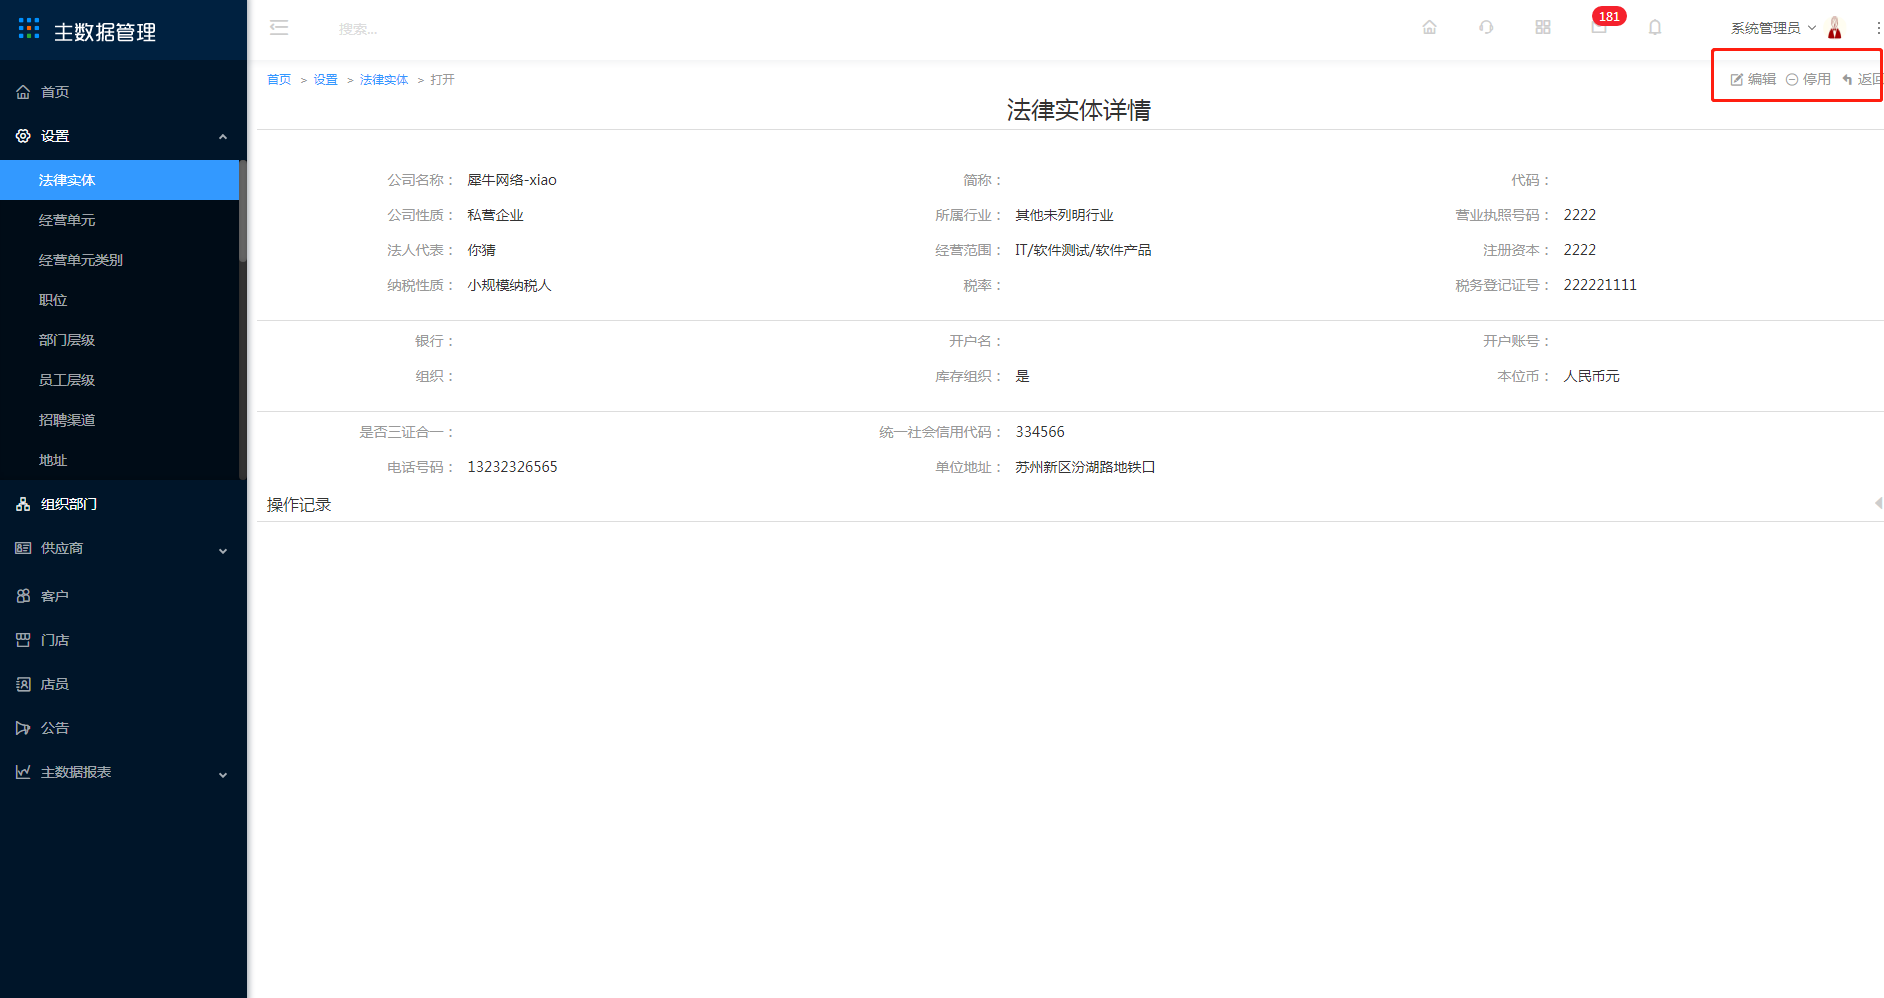Click the 门店 shop icon in sidebar
1884x998 pixels.
(x=23, y=640)
